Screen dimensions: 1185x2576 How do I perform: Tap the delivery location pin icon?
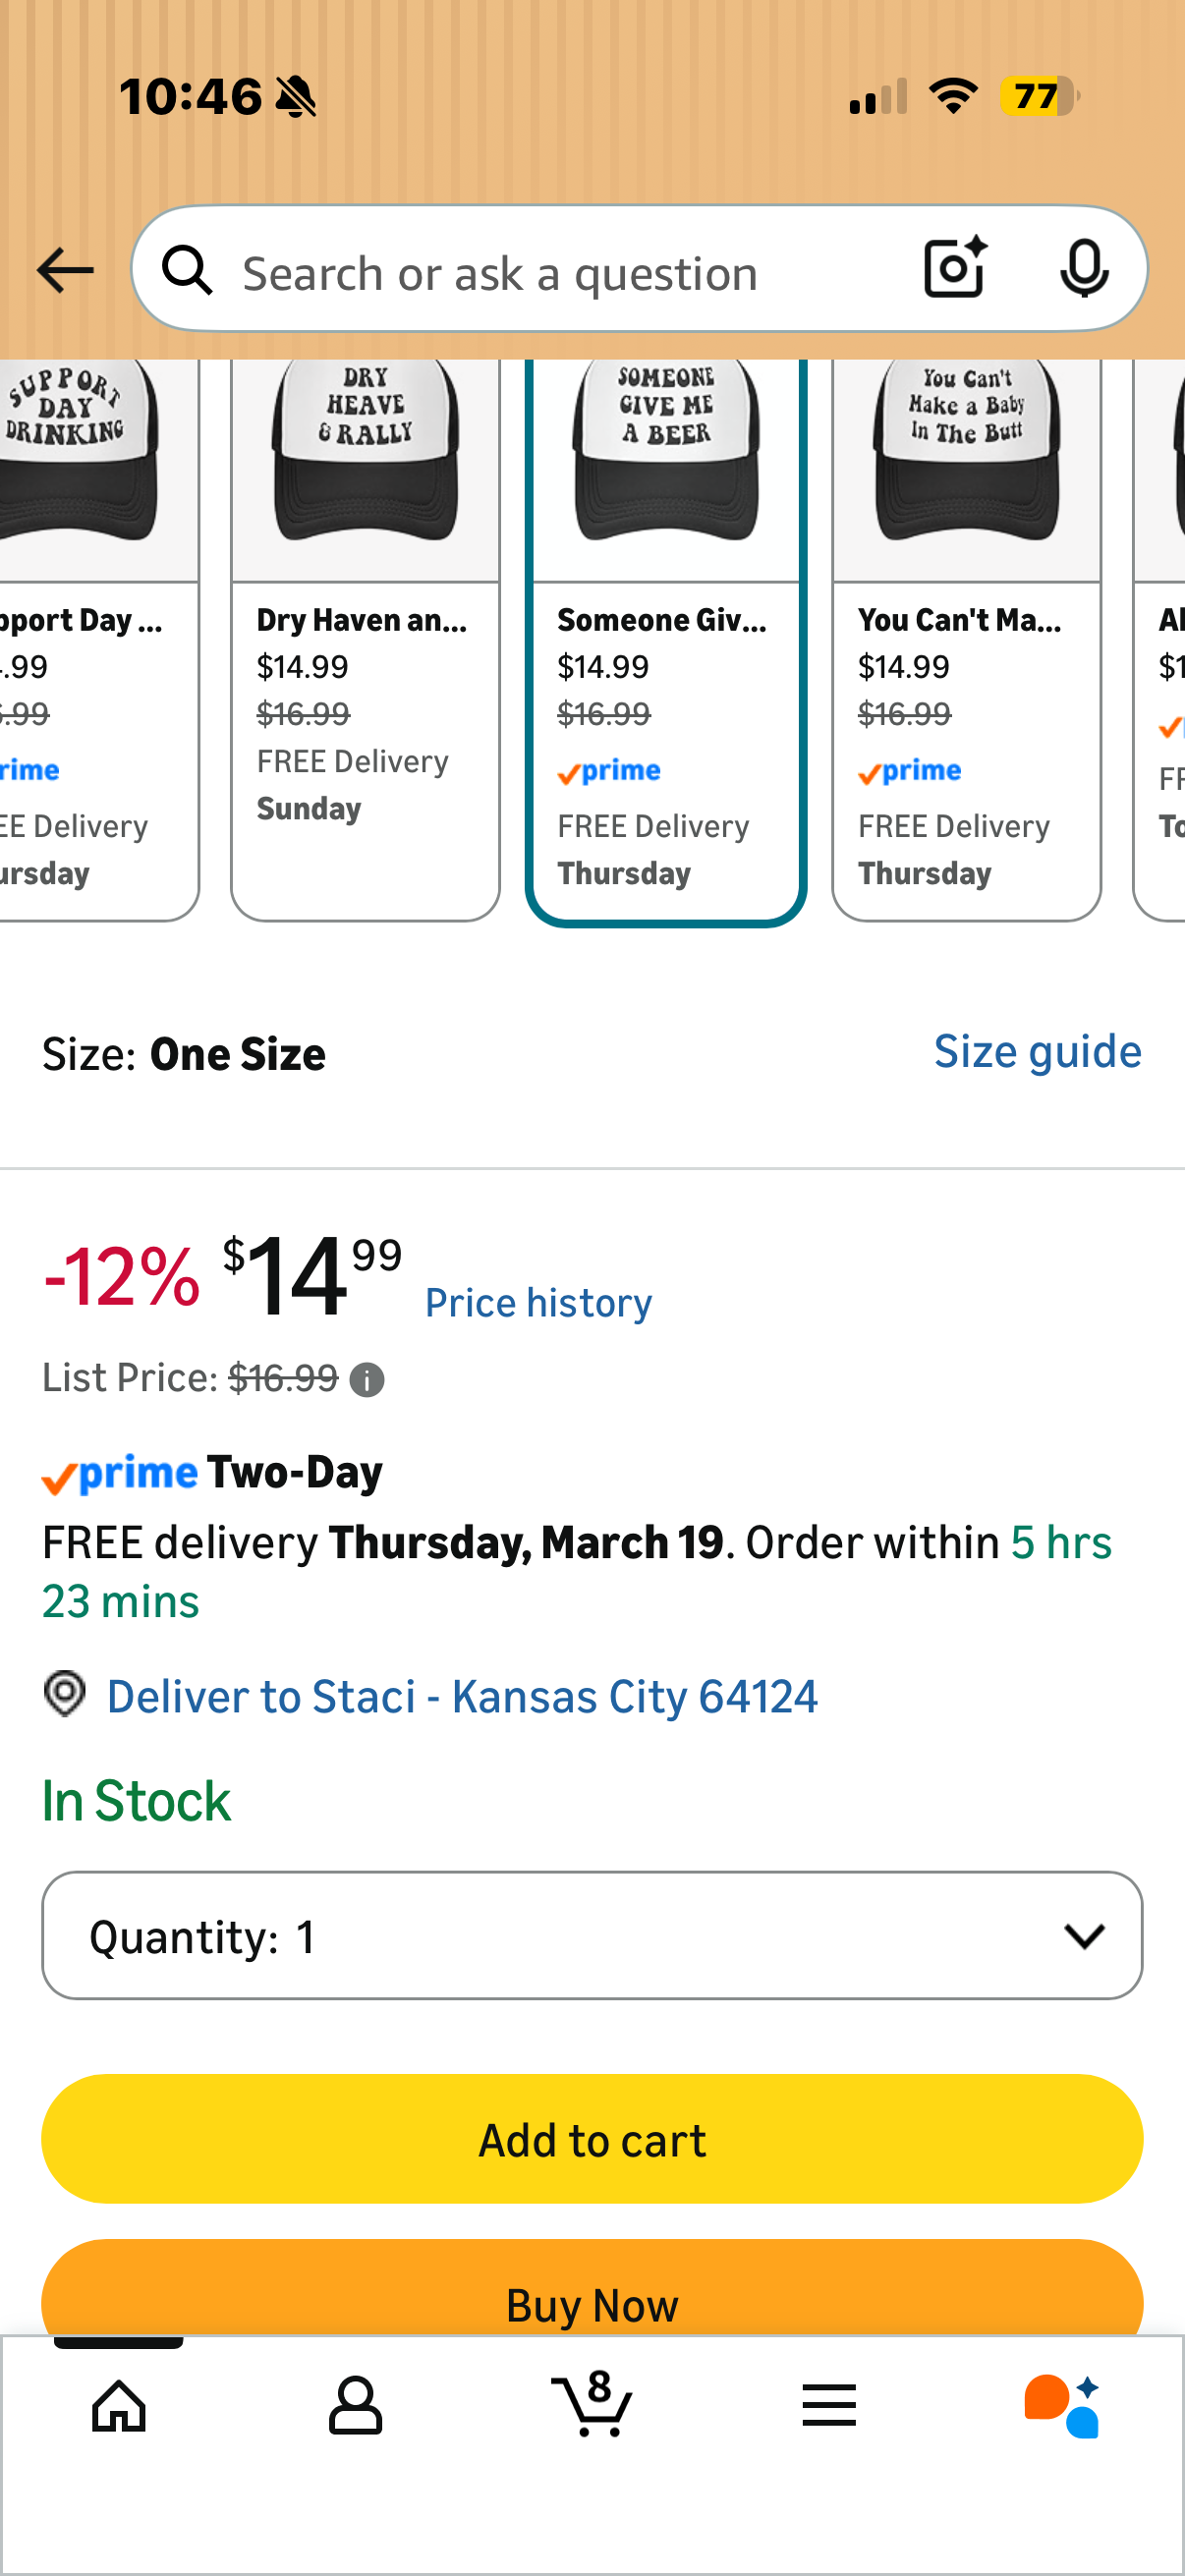[x=65, y=1694]
